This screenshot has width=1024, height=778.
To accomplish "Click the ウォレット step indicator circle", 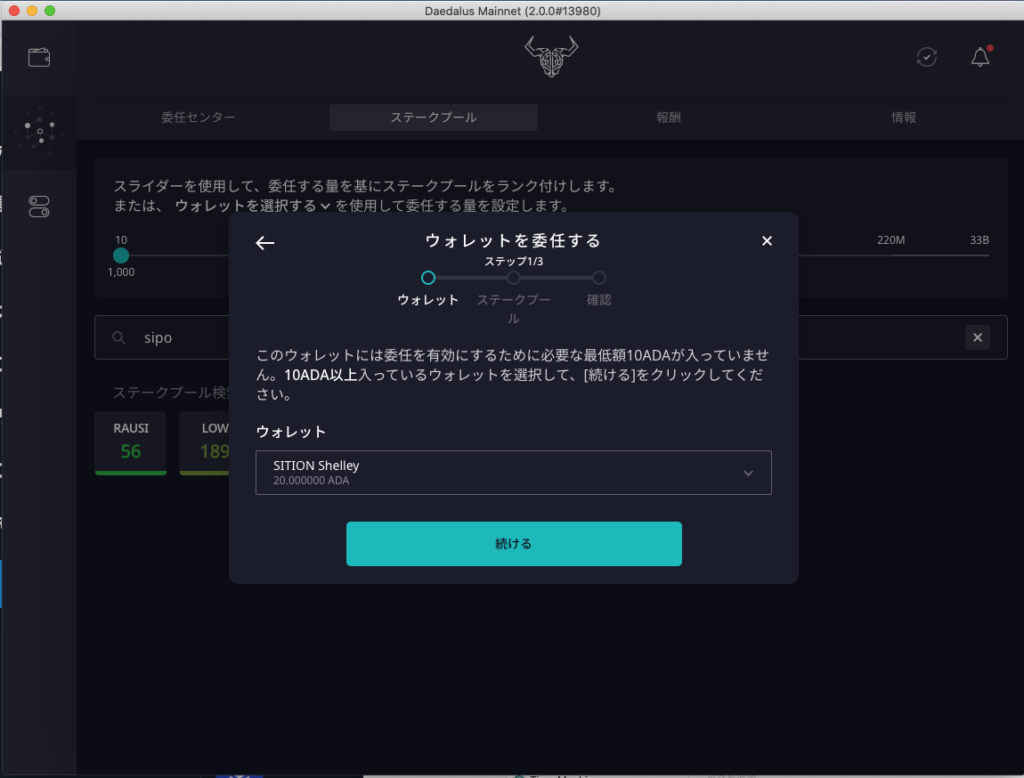I will coord(428,278).
